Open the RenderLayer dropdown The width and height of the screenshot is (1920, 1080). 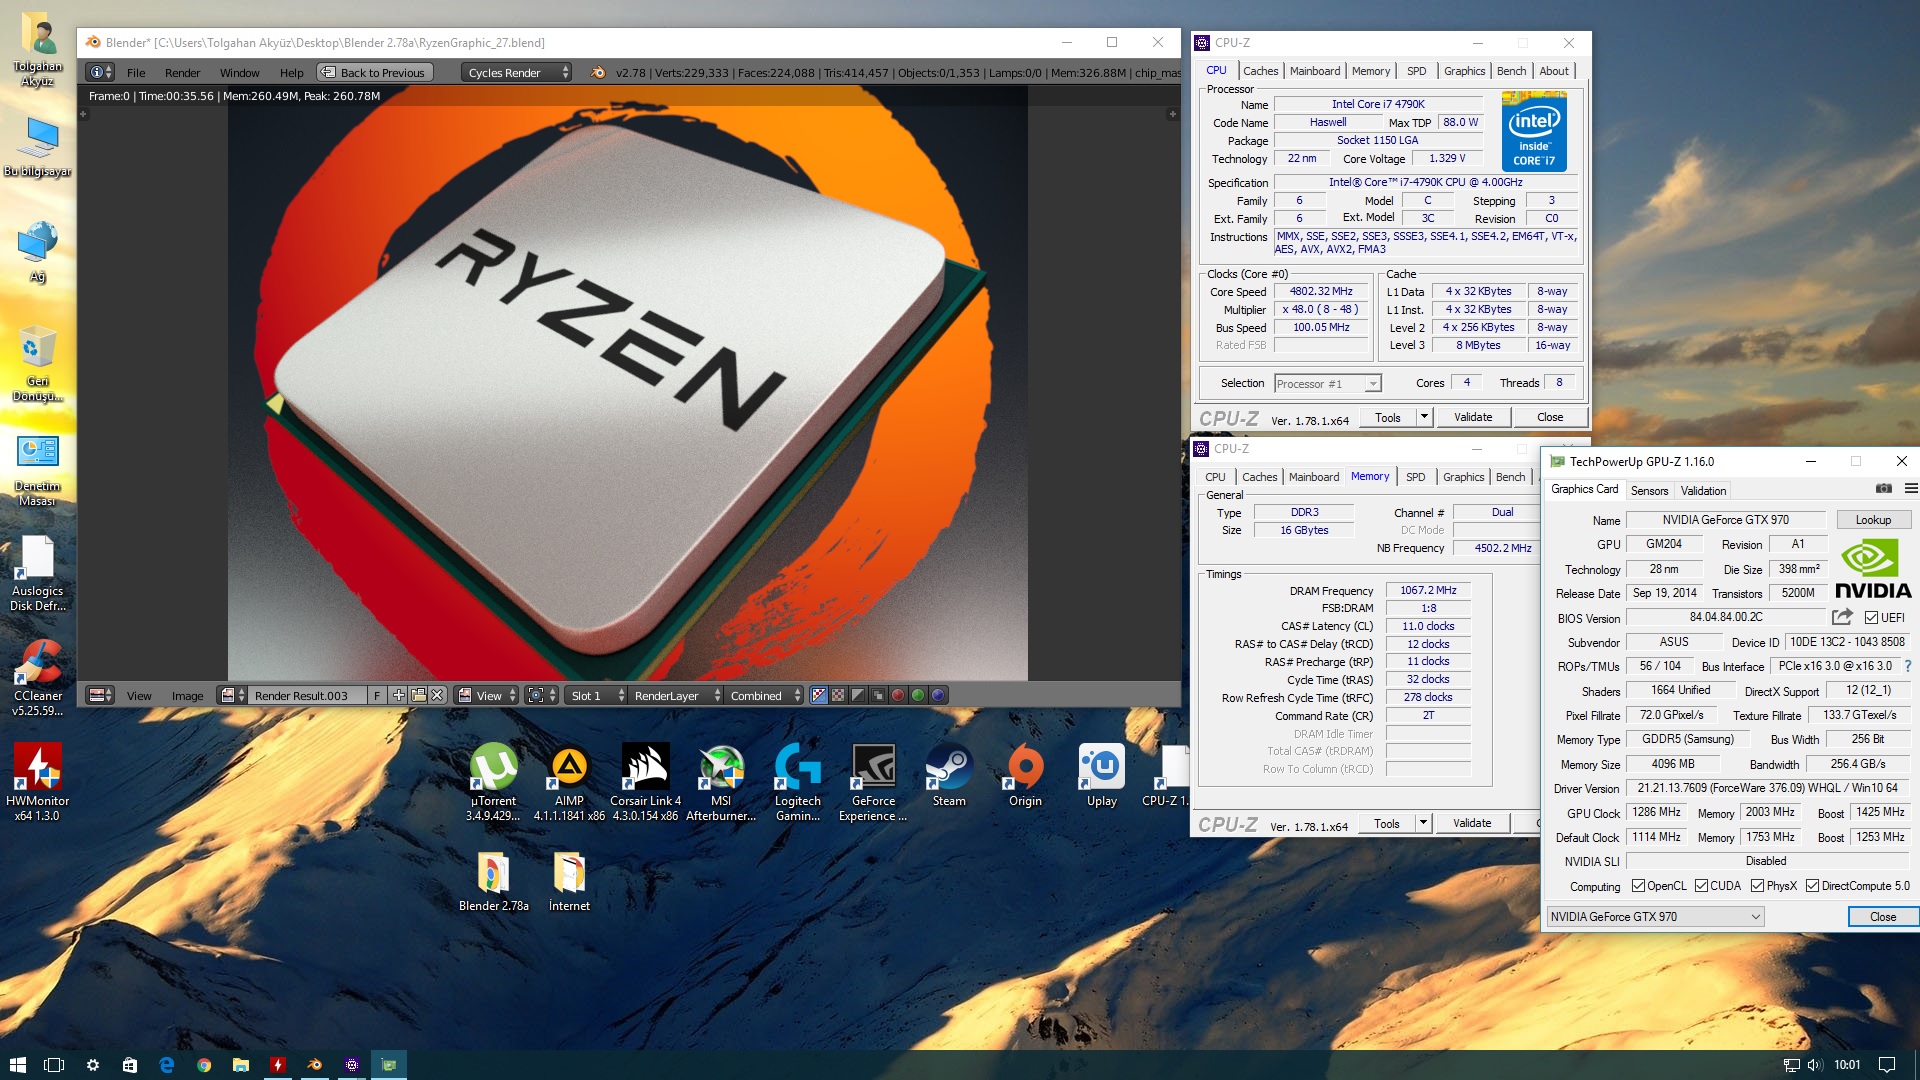pyautogui.click(x=676, y=695)
